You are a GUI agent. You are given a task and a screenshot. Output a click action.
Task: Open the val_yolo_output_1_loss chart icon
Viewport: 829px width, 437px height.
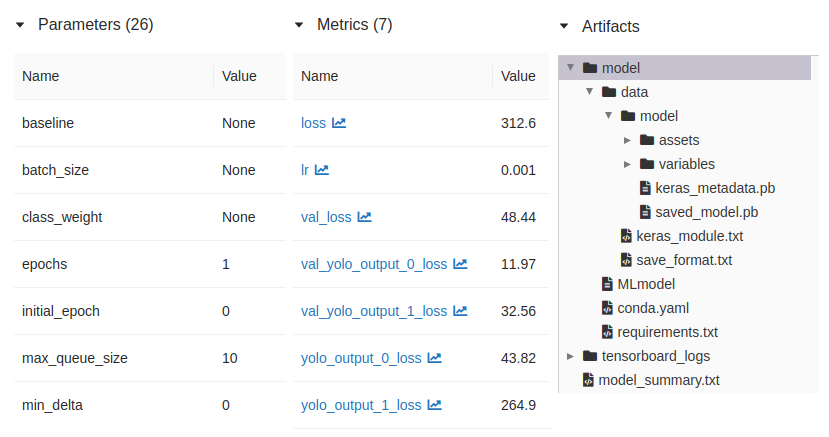point(460,311)
